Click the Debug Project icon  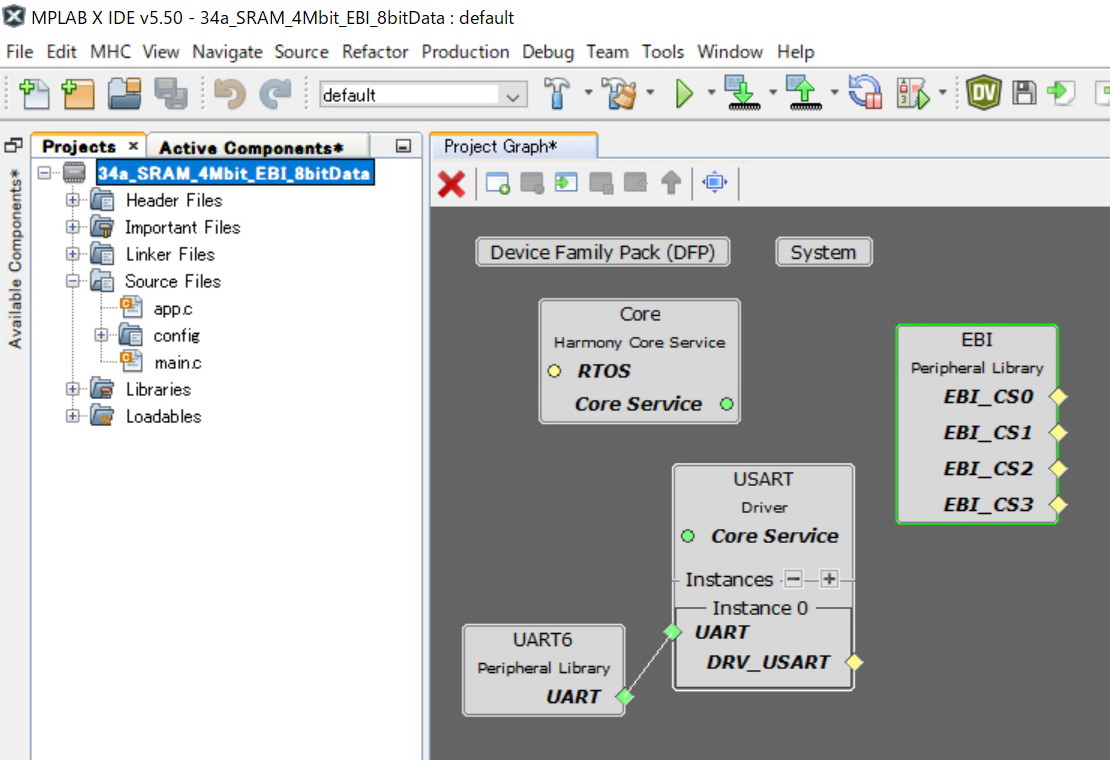(913, 93)
